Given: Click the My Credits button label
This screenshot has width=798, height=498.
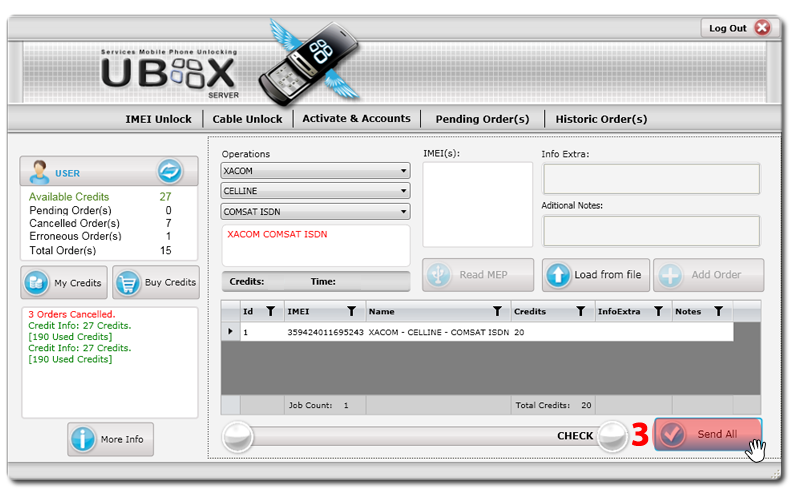Looking at the screenshot, I should point(78,283).
